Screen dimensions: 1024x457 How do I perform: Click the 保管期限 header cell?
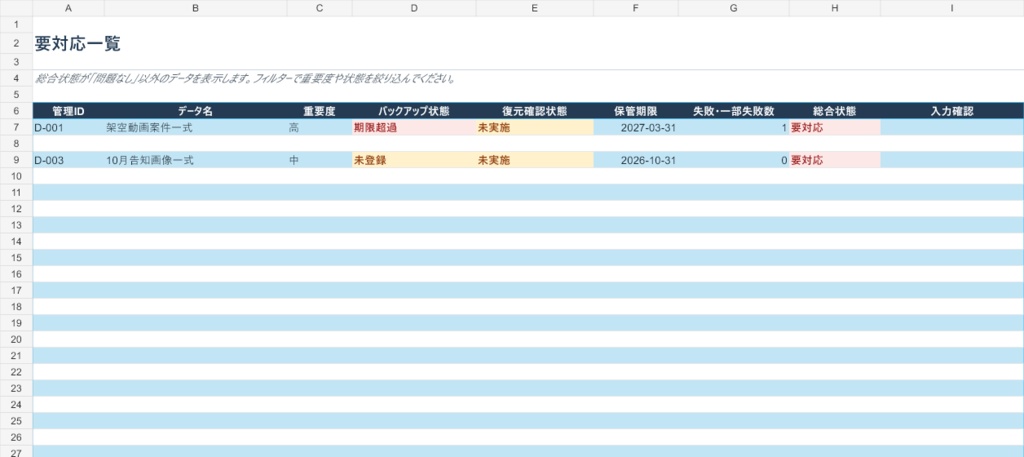(636, 111)
